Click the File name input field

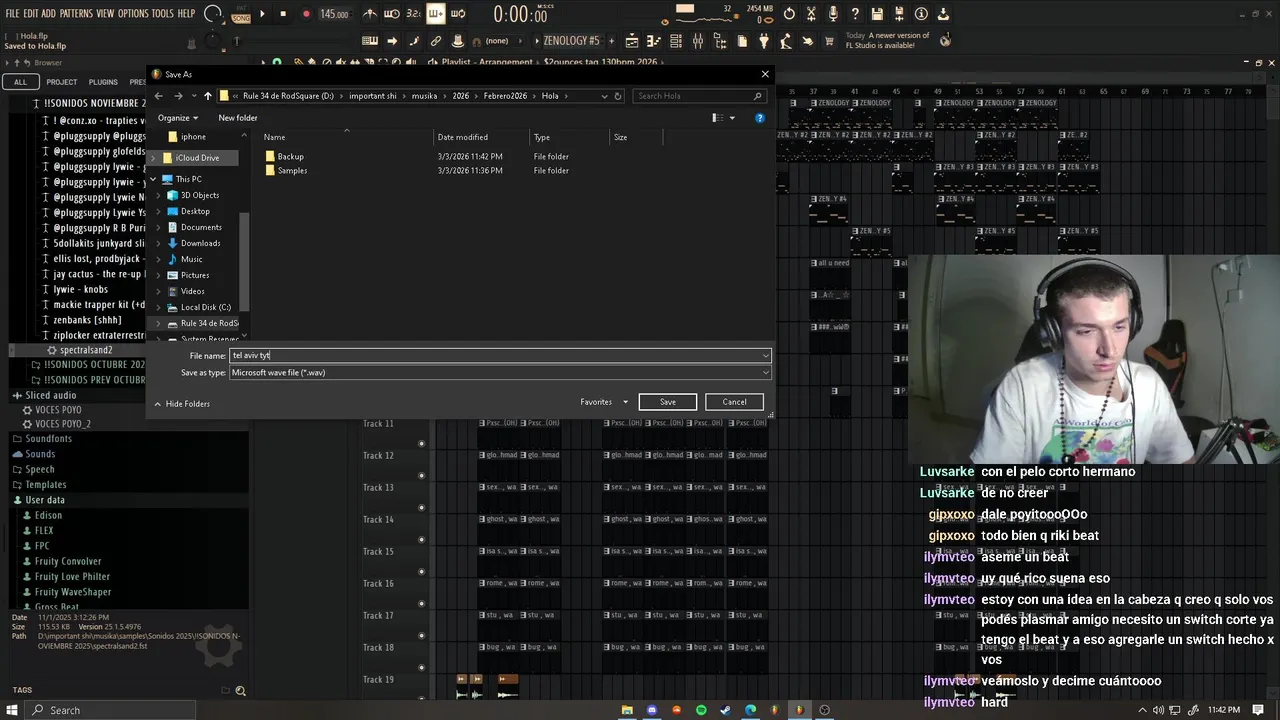[x=500, y=355]
